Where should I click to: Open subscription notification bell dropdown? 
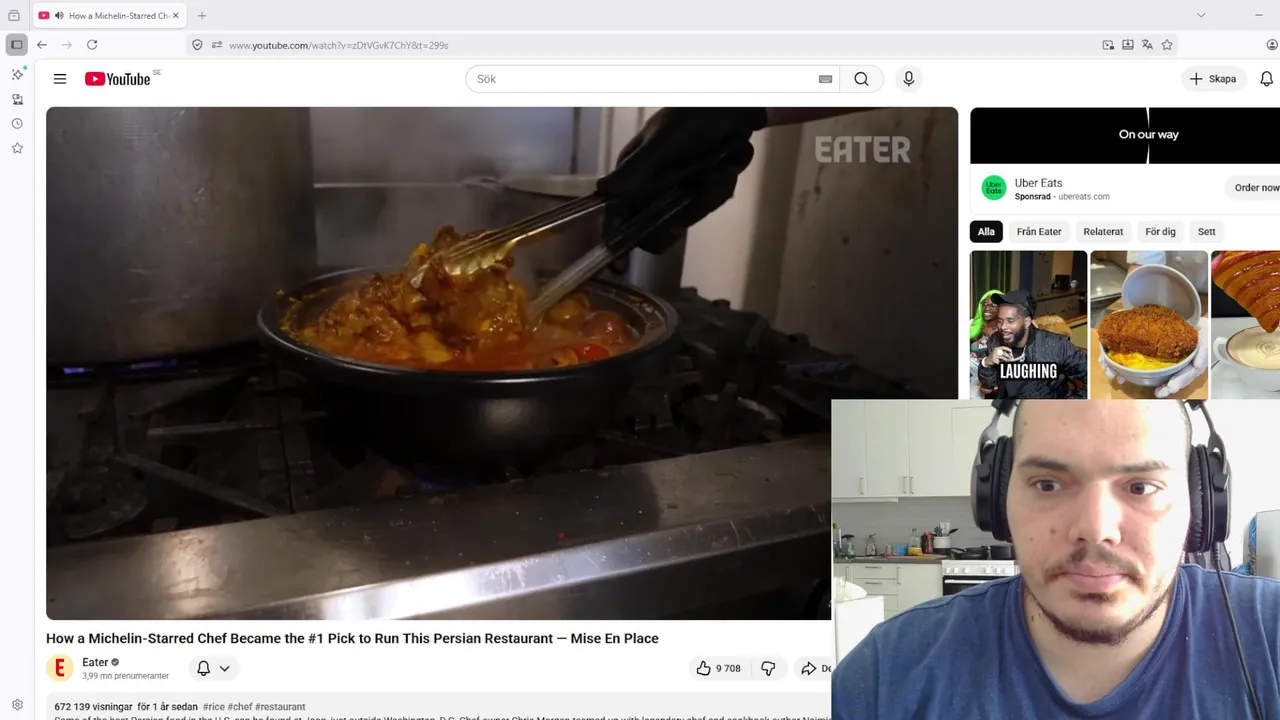[x=213, y=668]
